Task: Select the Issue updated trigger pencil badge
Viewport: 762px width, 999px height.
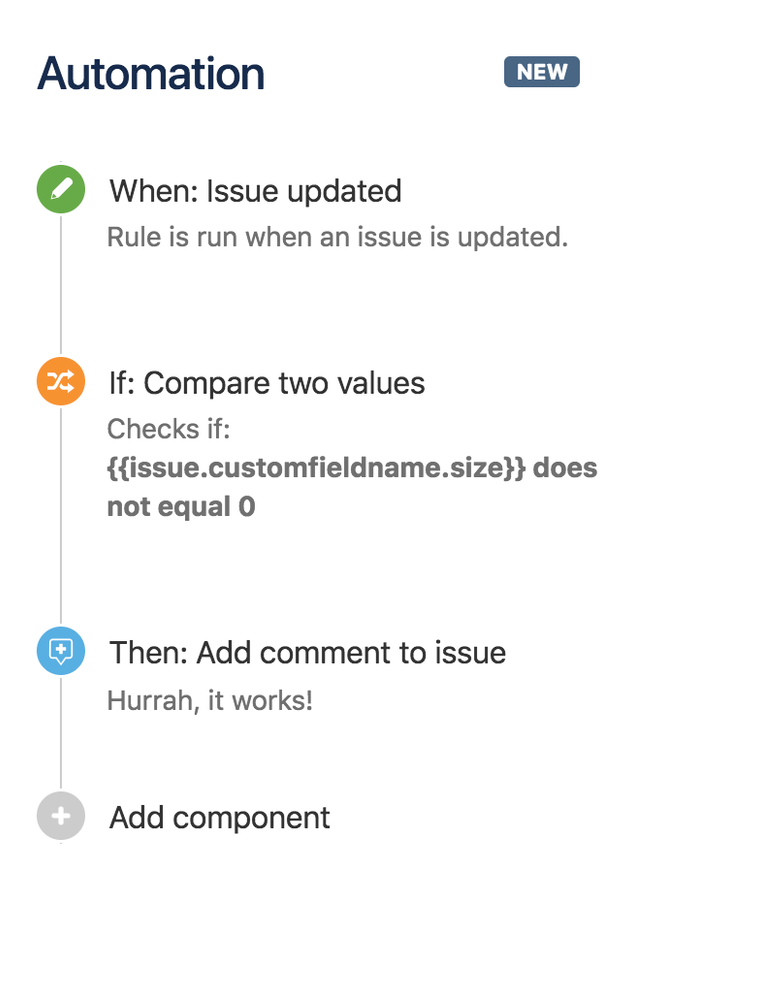Action: (60, 189)
